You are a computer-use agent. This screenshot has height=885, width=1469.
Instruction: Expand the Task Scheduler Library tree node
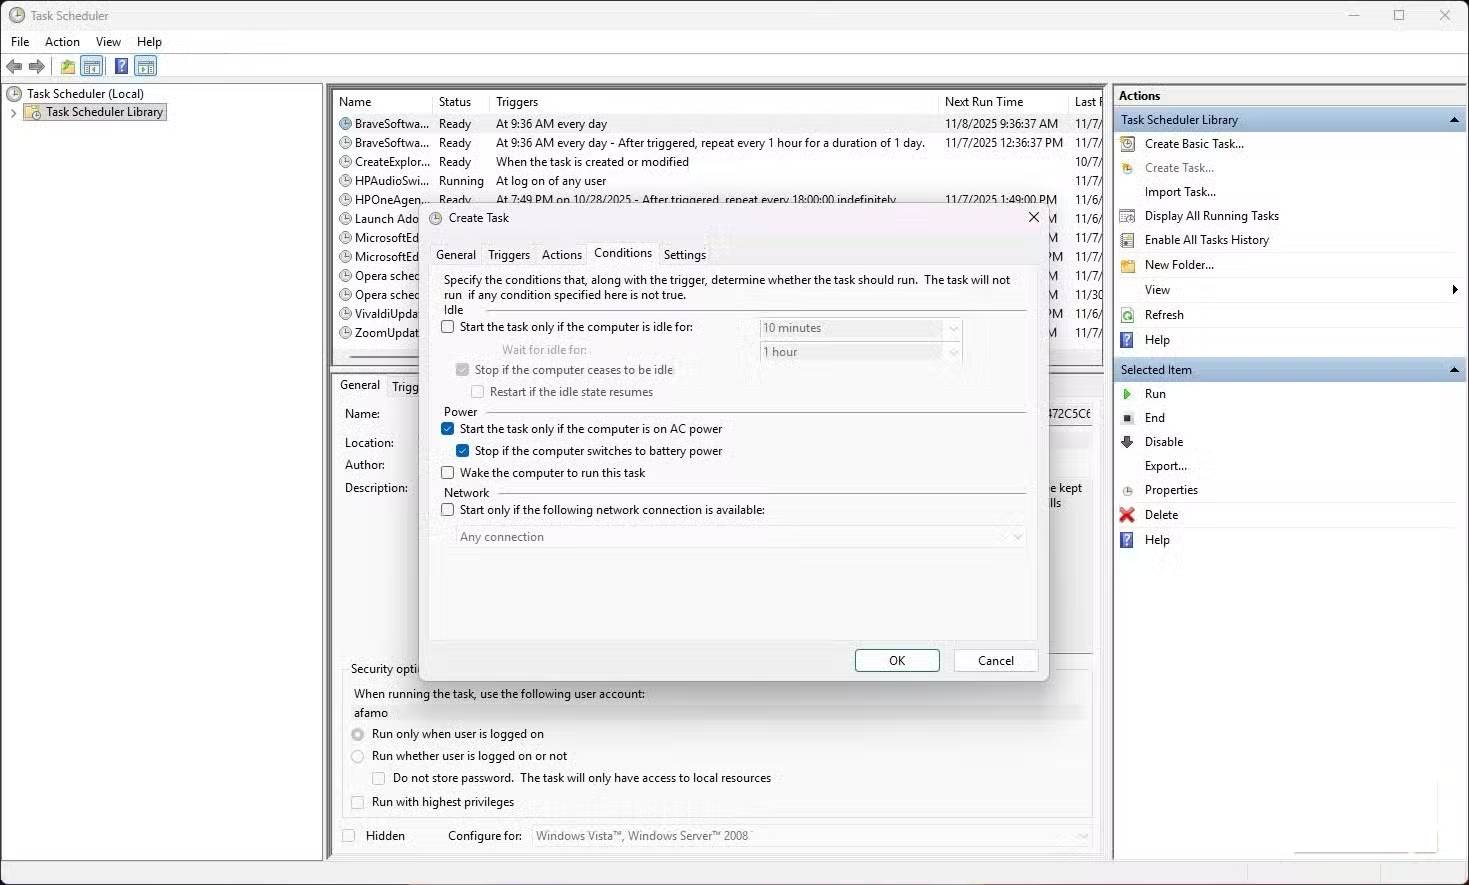(13, 113)
